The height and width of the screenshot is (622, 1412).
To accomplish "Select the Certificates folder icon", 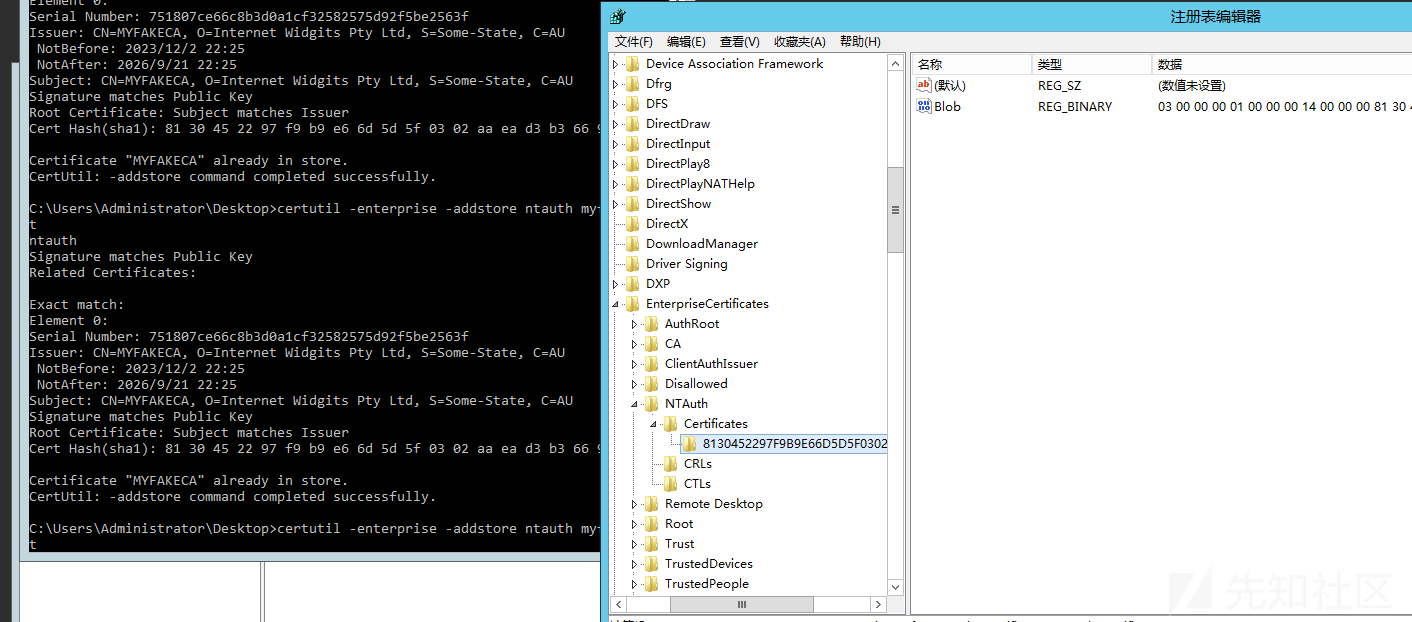I will [670, 424].
